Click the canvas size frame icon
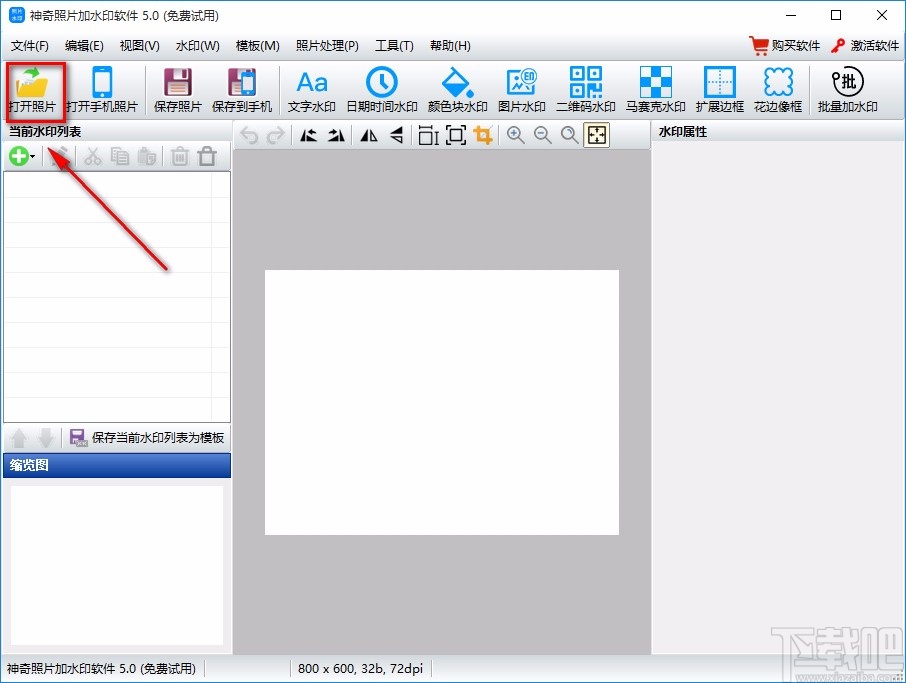The height and width of the screenshot is (683, 906). coord(456,135)
